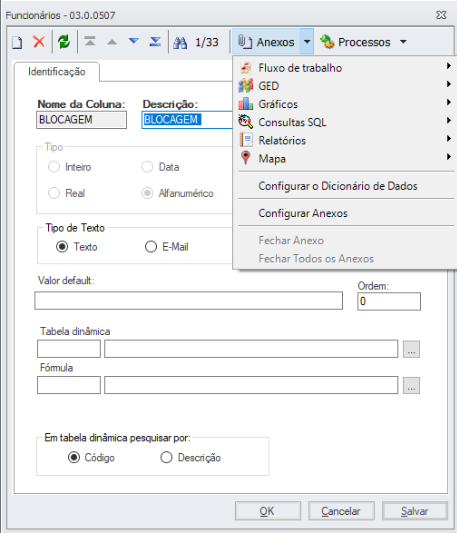Click the Consultas SQL magnifier icon
The height and width of the screenshot is (533, 457).
point(246,122)
